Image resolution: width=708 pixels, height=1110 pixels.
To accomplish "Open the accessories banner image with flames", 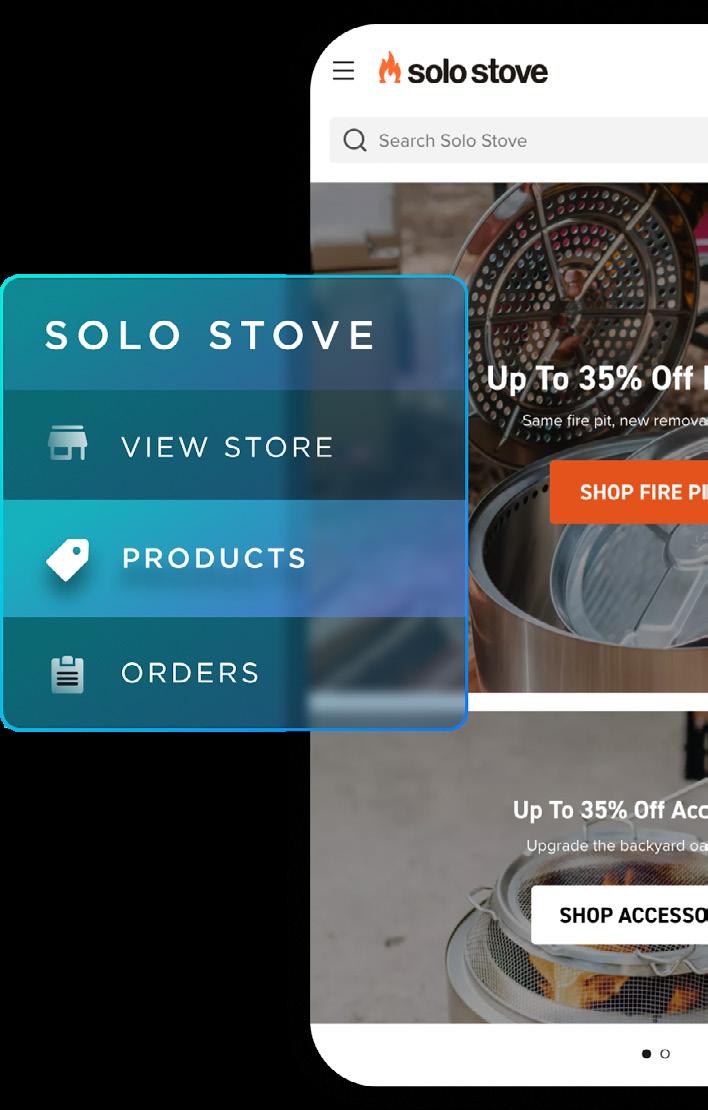I will (509, 867).
